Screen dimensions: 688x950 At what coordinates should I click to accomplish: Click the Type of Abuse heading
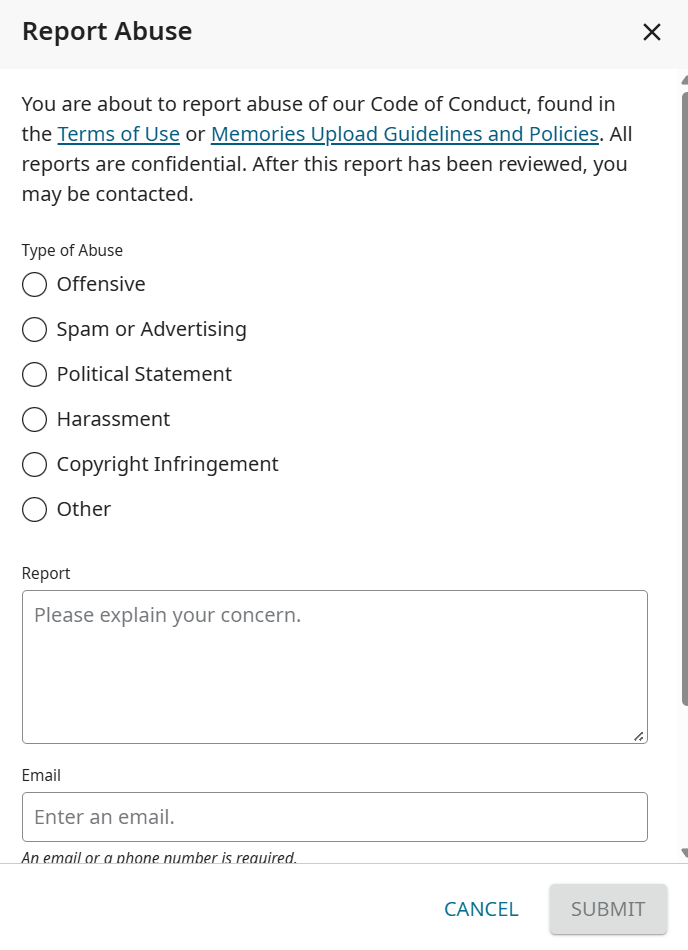[x=72, y=250]
